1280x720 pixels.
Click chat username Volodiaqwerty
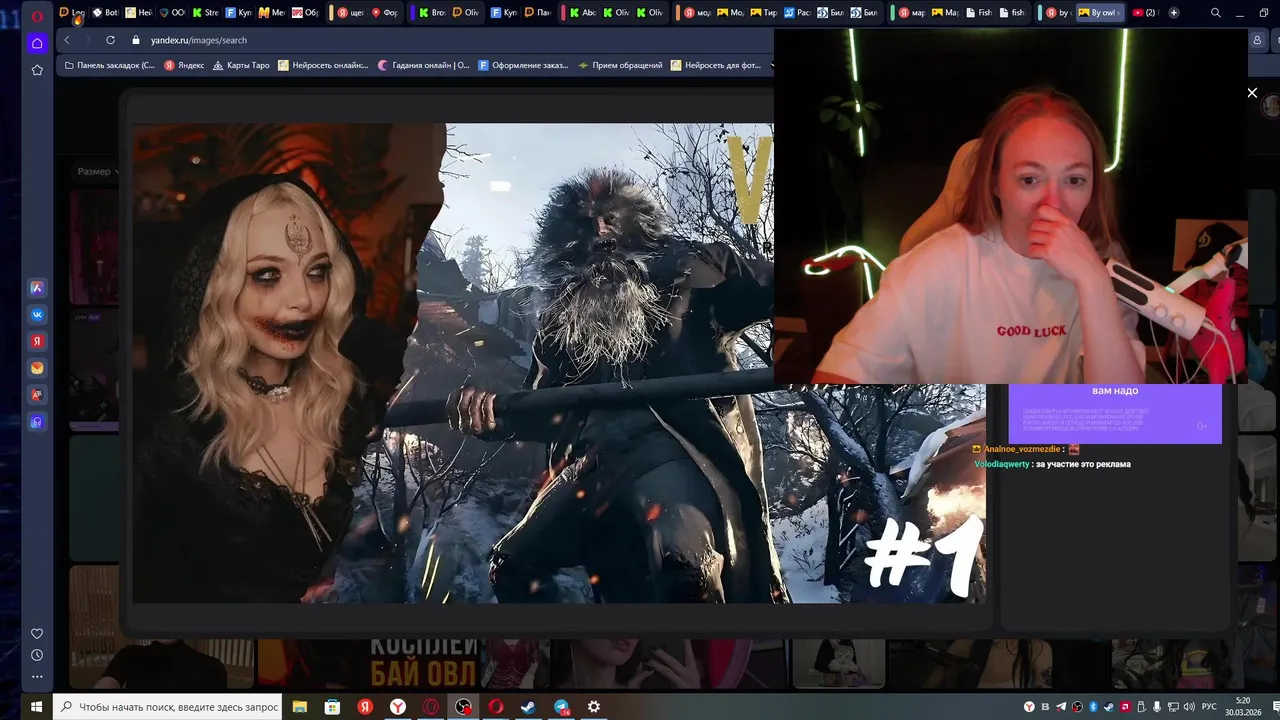(1002, 464)
